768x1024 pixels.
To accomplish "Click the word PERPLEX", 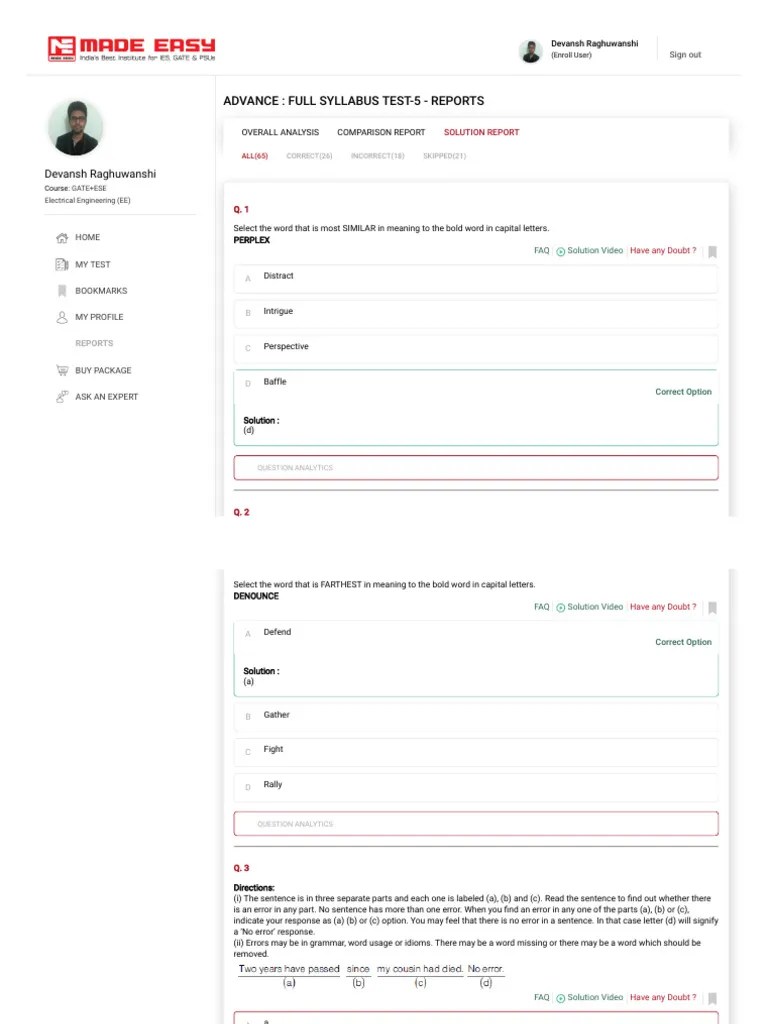I will [251, 240].
